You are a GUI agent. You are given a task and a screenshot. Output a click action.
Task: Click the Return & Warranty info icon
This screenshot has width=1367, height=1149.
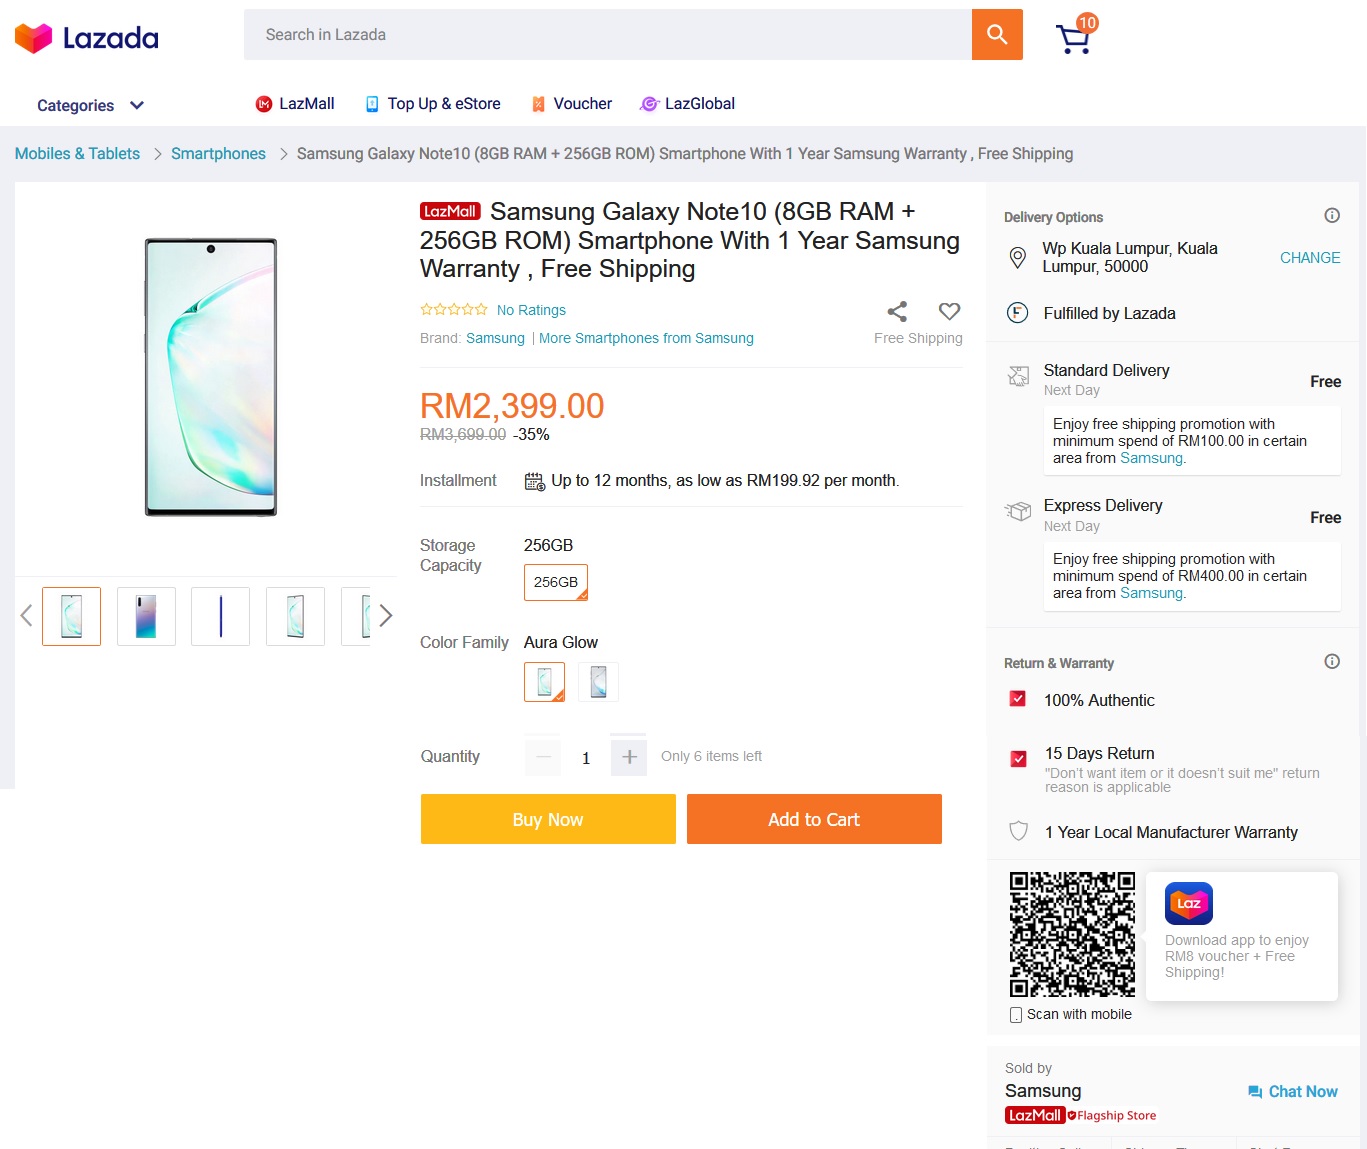[x=1332, y=661]
